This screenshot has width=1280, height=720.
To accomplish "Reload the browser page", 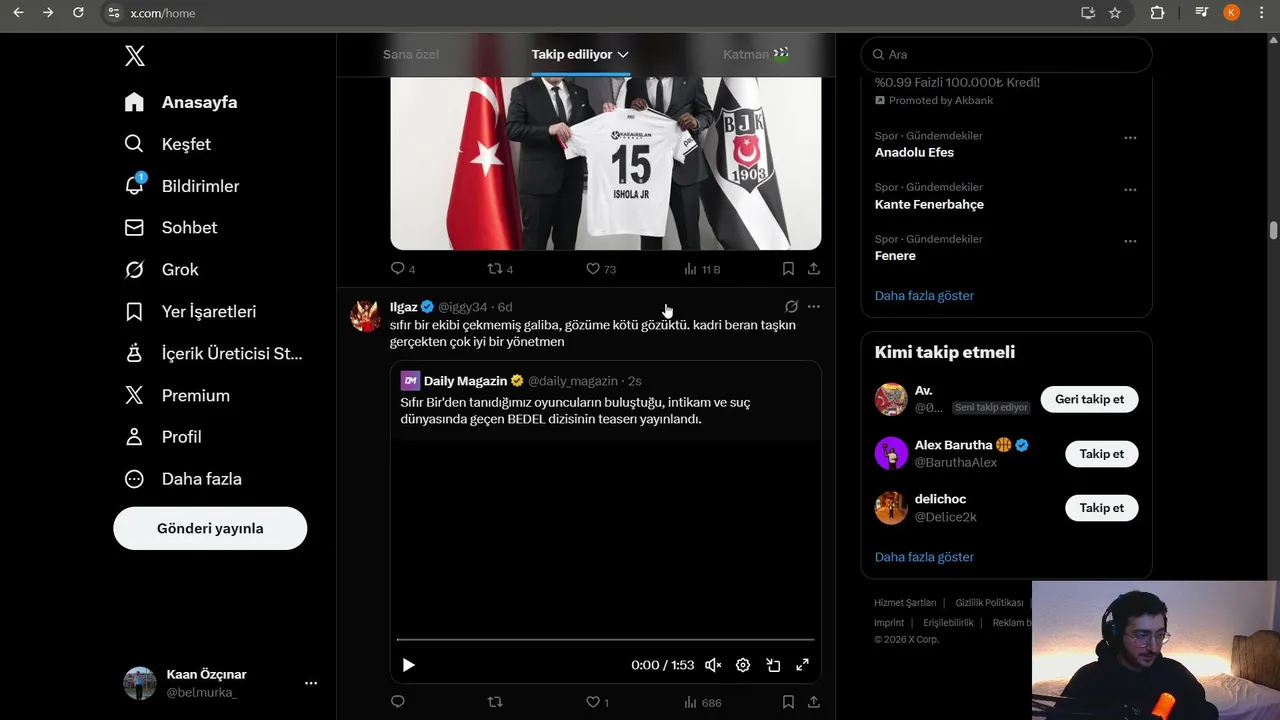I will click(x=78, y=13).
